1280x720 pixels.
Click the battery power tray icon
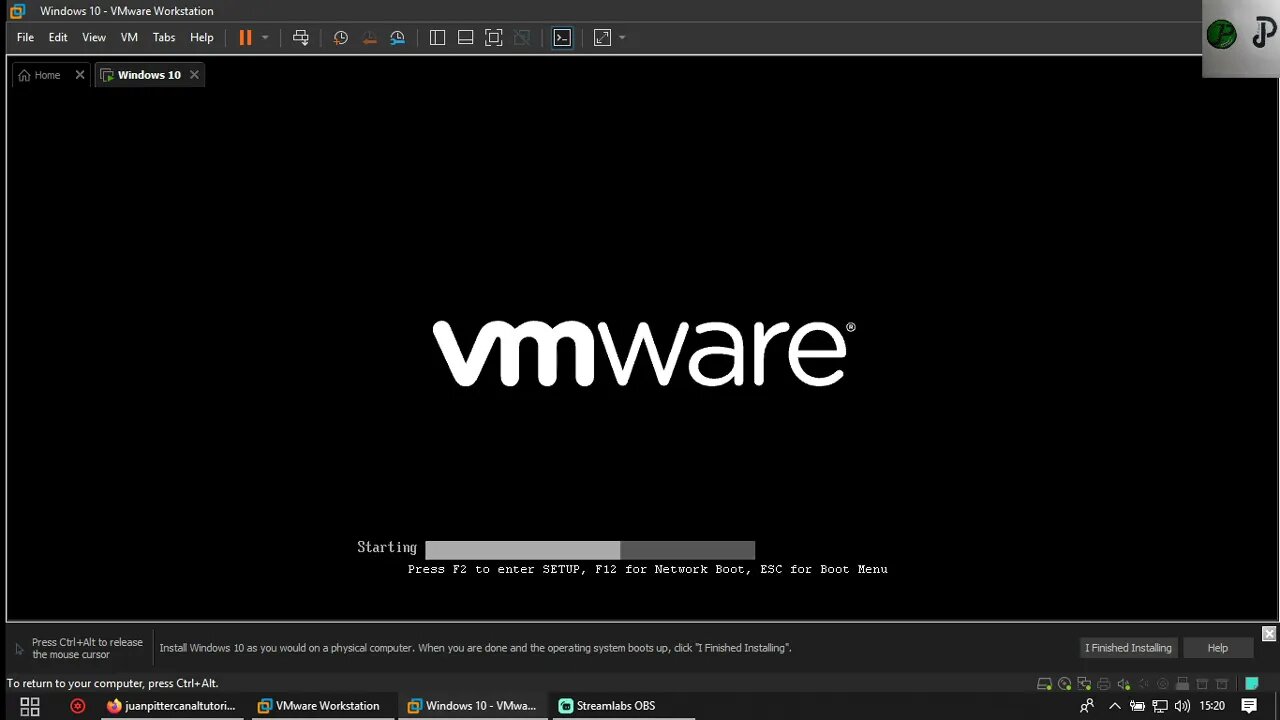[1138, 706]
